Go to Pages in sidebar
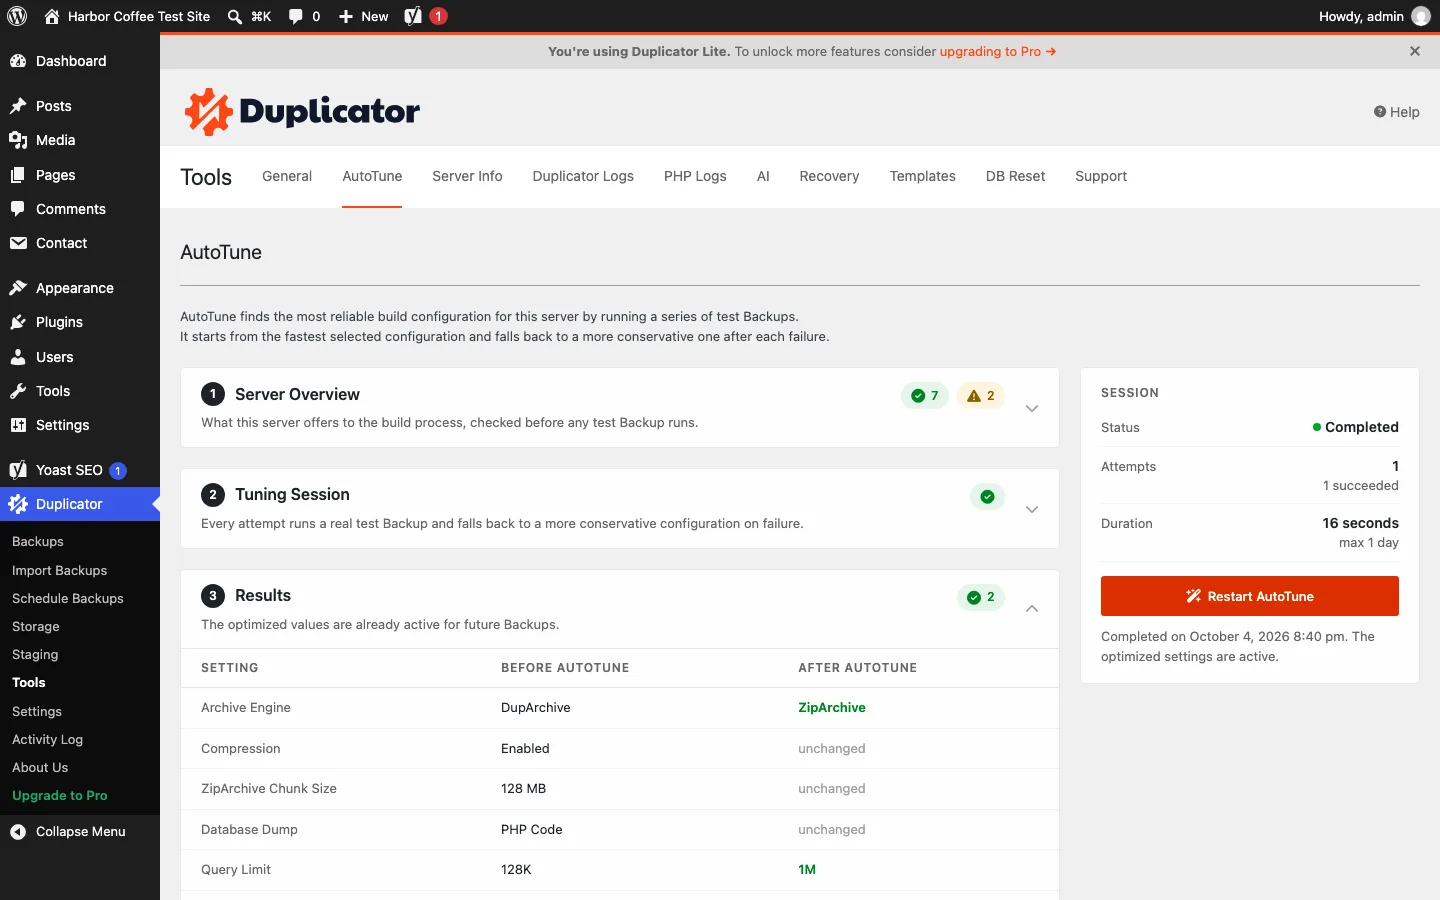The height and width of the screenshot is (900, 1440). pos(80,175)
